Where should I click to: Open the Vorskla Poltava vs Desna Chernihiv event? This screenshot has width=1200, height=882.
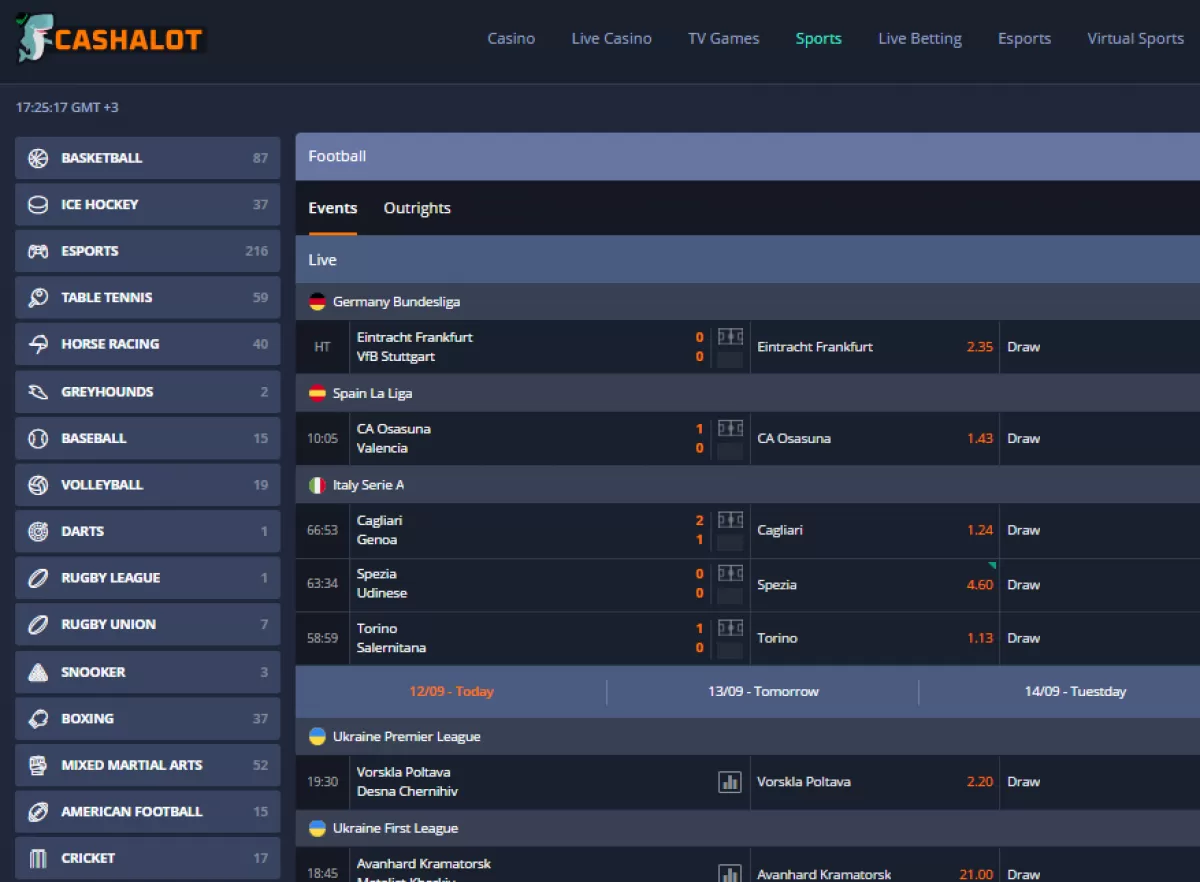point(407,782)
